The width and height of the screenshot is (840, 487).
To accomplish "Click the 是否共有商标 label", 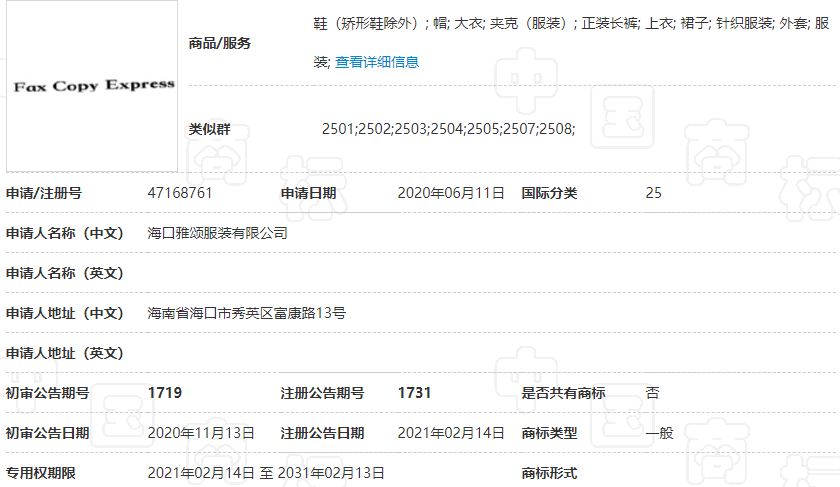I will click(564, 393).
